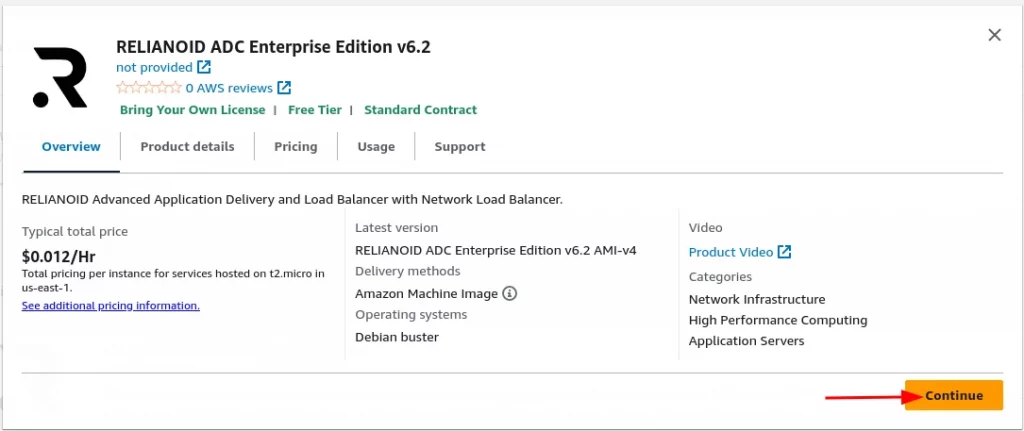Click the Standard Contract label
Screen dimensions: 1024x431
pyautogui.click(x=421, y=110)
